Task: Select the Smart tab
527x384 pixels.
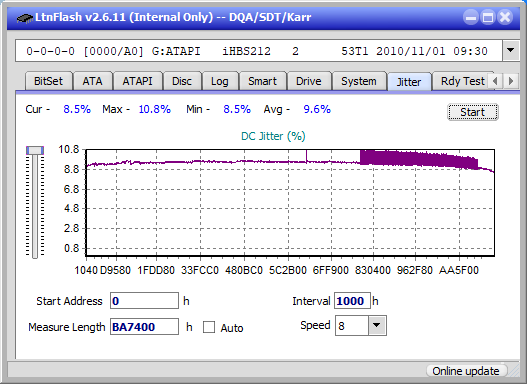Action: click(262, 81)
